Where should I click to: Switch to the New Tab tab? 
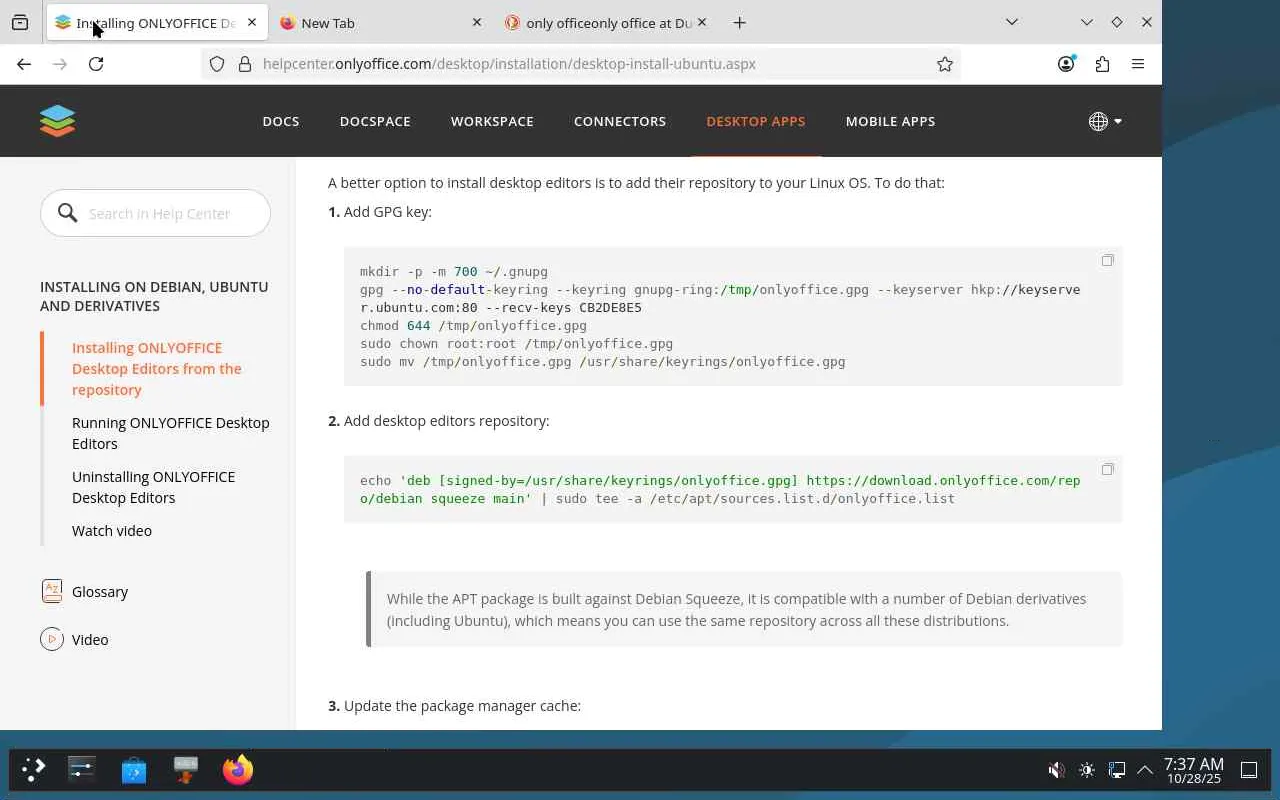(382, 22)
